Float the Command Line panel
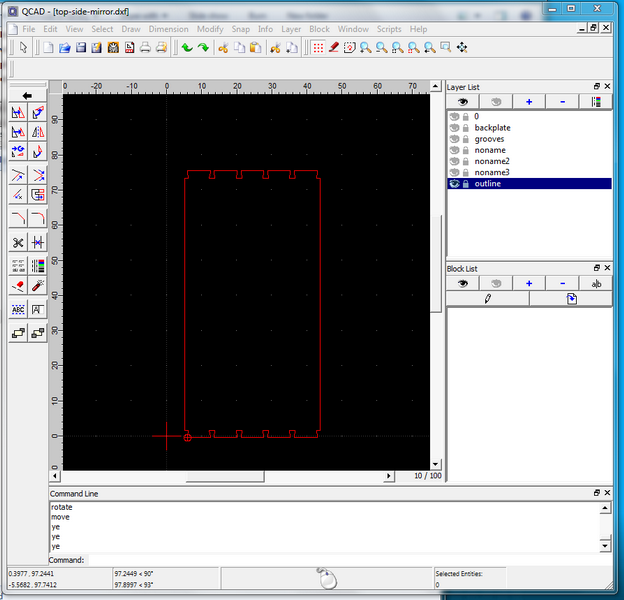The image size is (624, 600). click(x=597, y=493)
